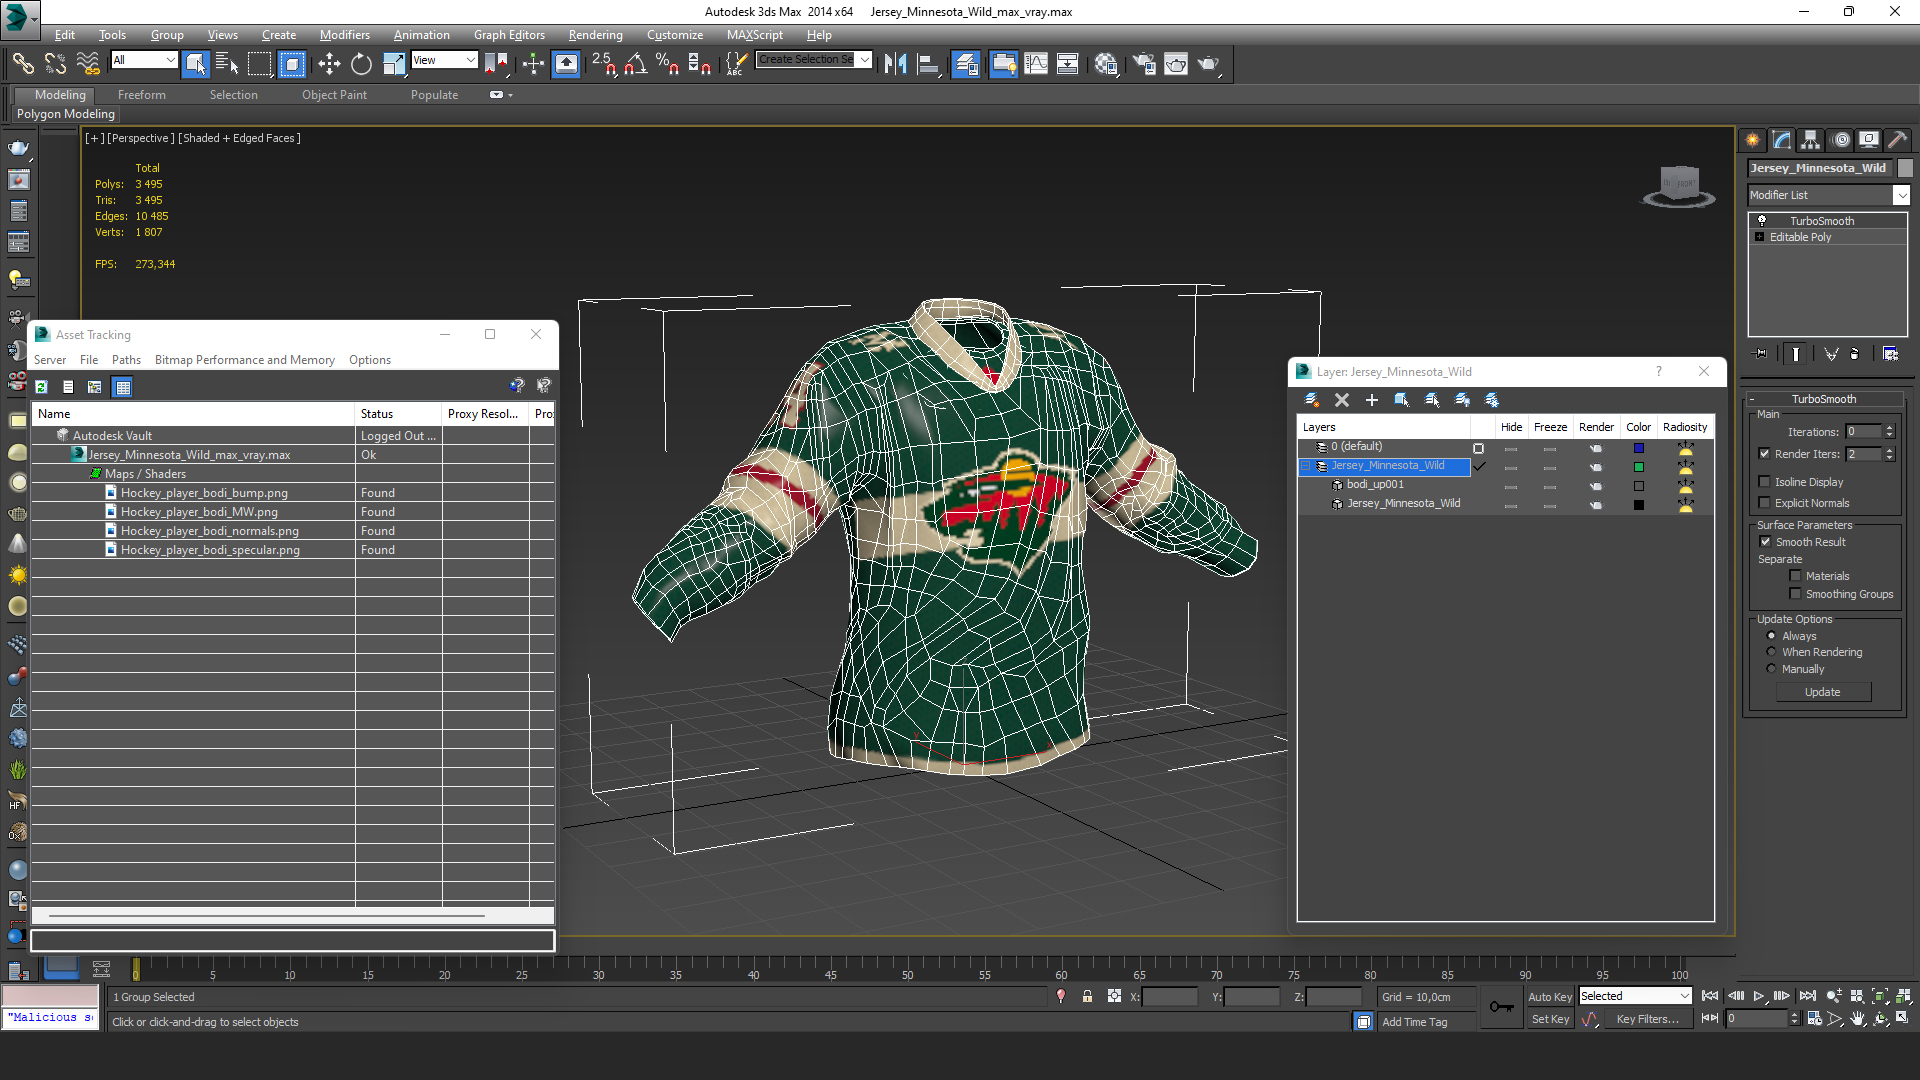Enable Explicit Normals checkbox
This screenshot has height=1080, width=1920.
coord(1765,503)
